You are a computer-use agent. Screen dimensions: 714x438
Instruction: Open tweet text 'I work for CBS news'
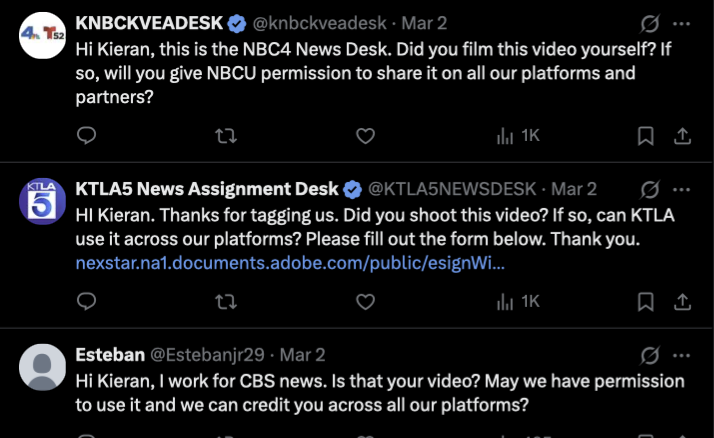[x=243, y=381]
